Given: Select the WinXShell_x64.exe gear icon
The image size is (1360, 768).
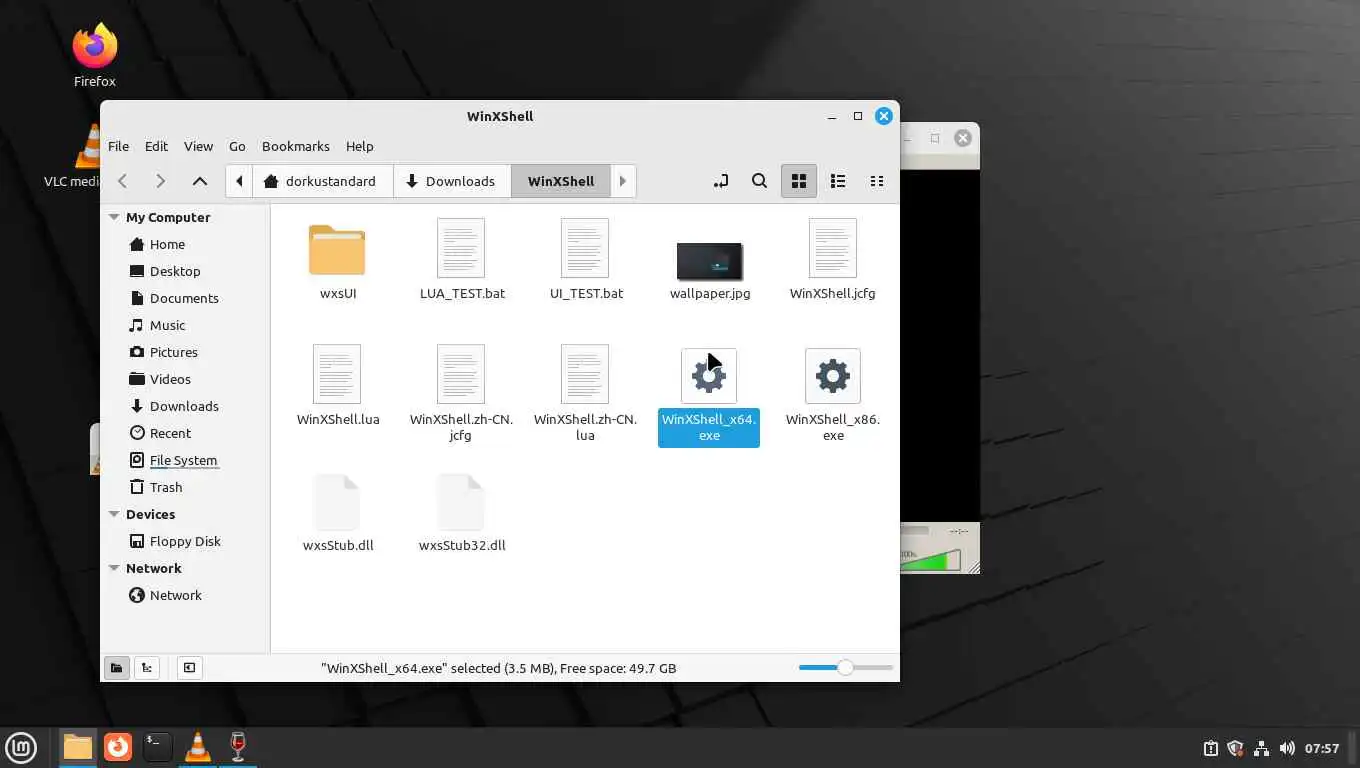Looking at the screenshot, I should coord(709,376).
